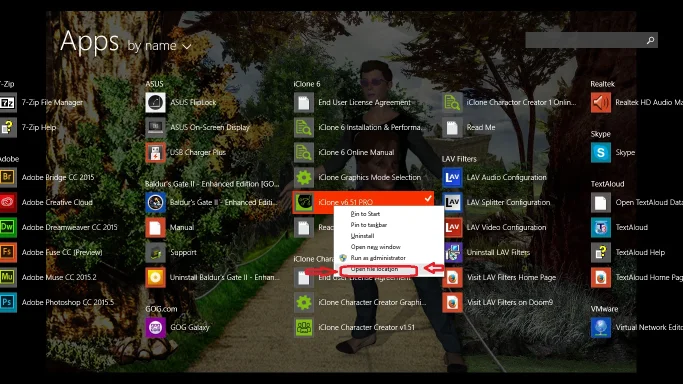
Task: Click the iClone 6 group heading
Action: pyautogui.click(x=307, y=84)
